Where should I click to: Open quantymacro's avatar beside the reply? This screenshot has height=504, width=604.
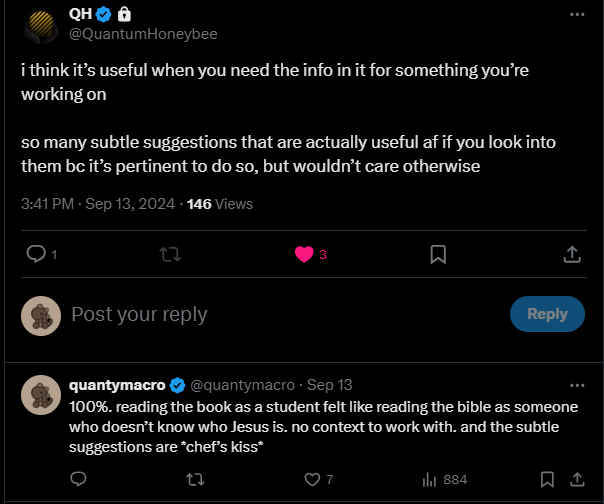pos(41,395)
